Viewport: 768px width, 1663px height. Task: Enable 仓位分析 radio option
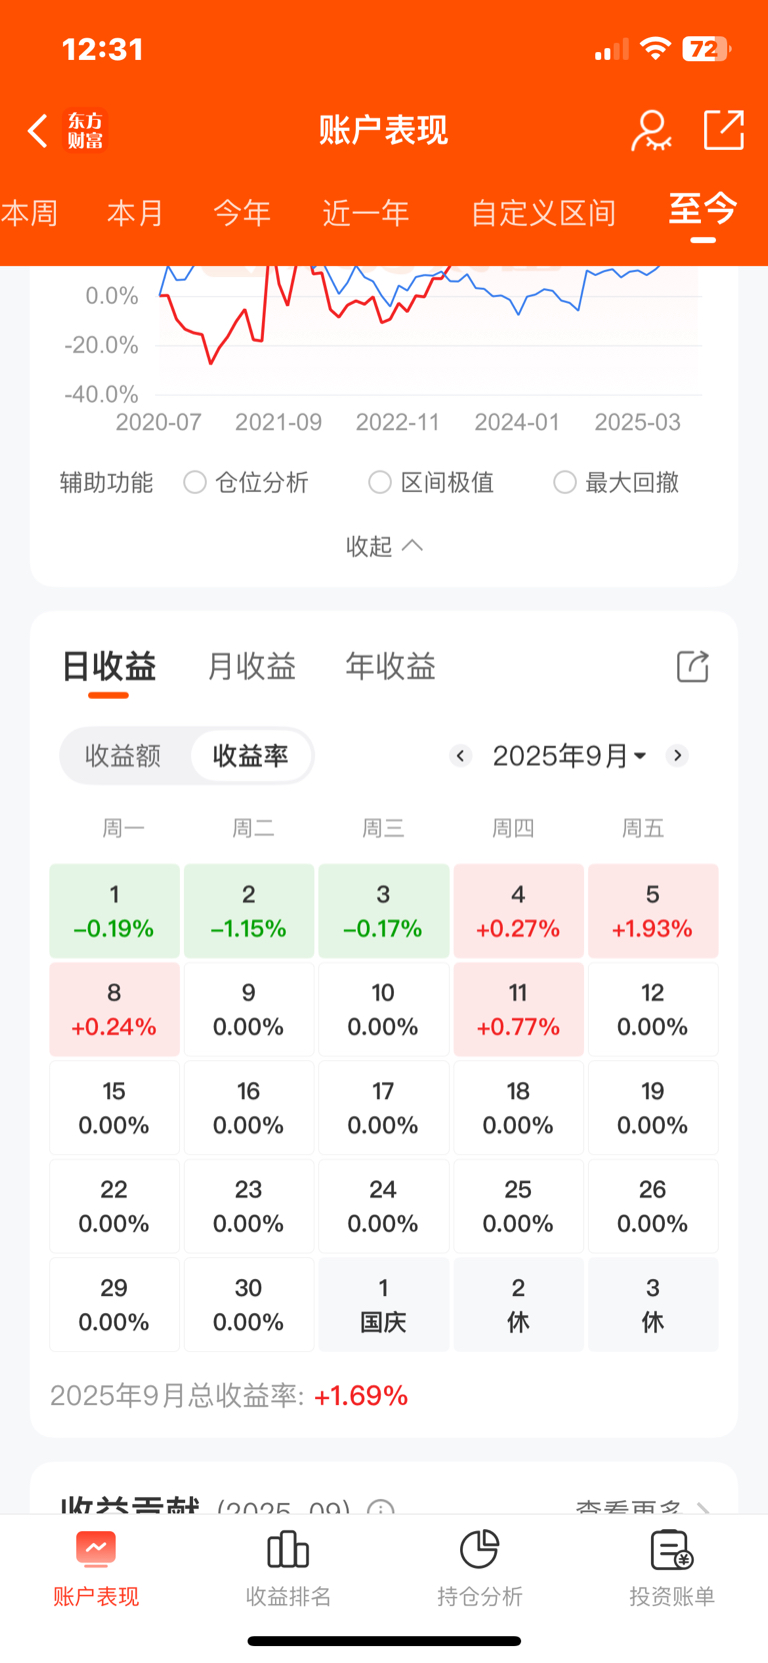tap(195, 483)
